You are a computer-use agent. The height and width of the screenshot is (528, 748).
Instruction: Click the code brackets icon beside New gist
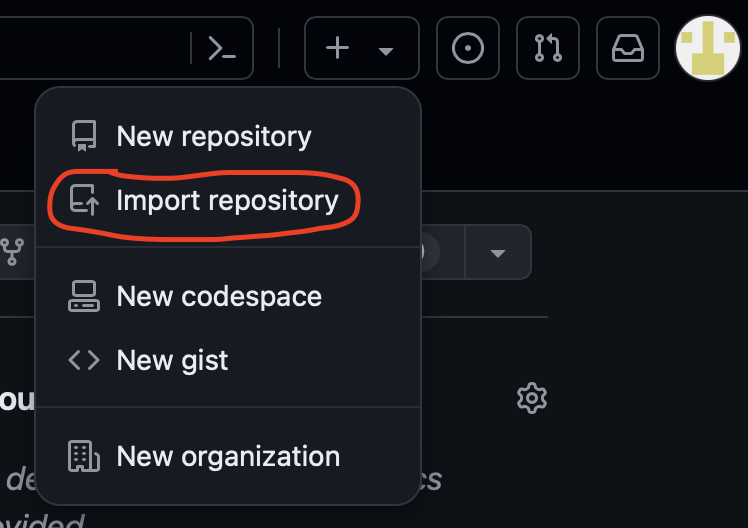(x=84, y=360)
